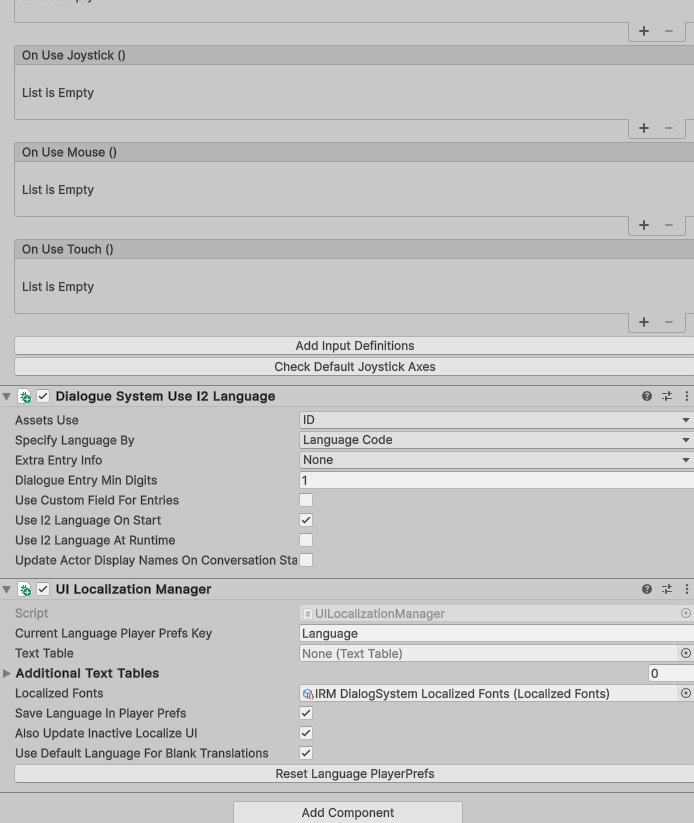Disable the Dialogue System Use I2 Language component
The width and height of the screenshot is (694, 823).
point(43,396)
